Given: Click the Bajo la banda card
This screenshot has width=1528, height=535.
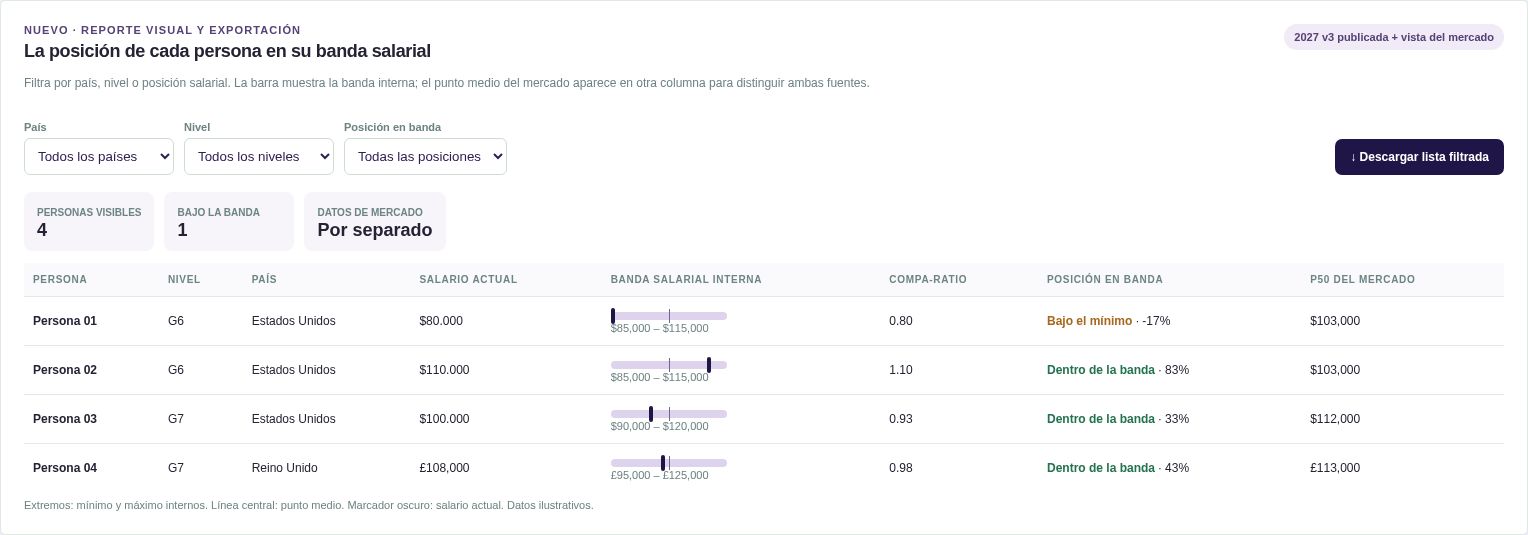Looking at the screenshot, I should (x=229, y=221).
